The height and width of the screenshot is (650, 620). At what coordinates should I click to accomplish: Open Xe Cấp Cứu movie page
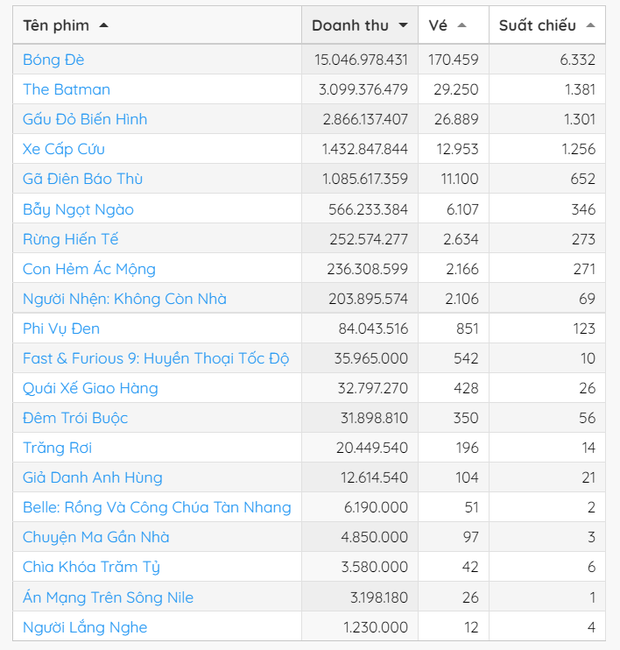64,149
